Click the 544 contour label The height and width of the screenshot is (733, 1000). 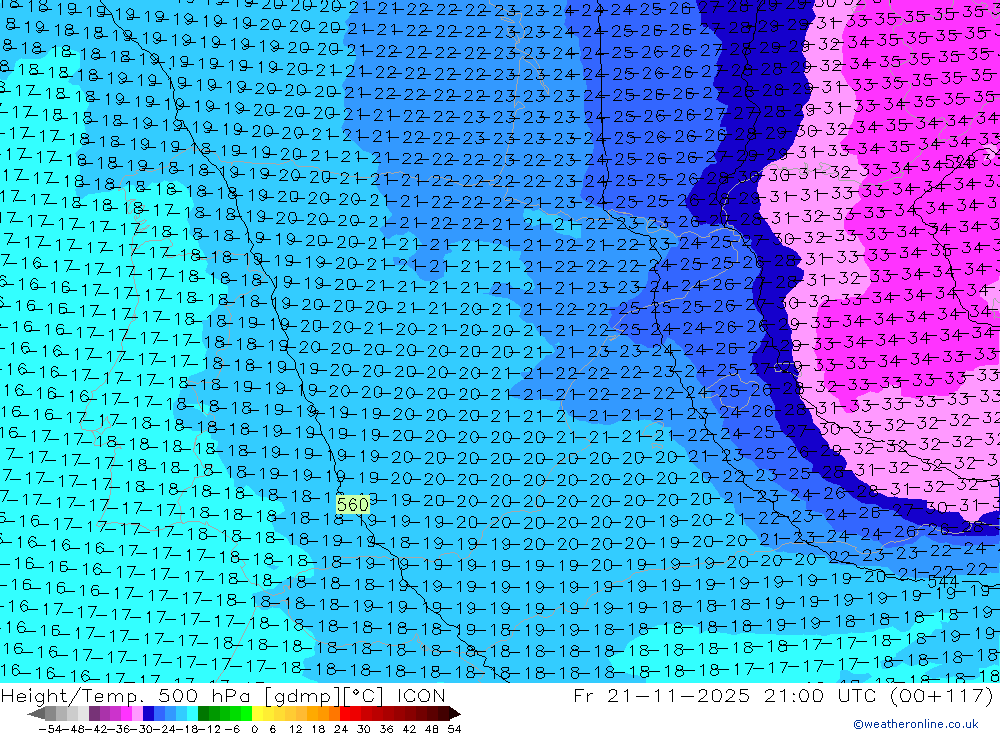click(943, 582)
